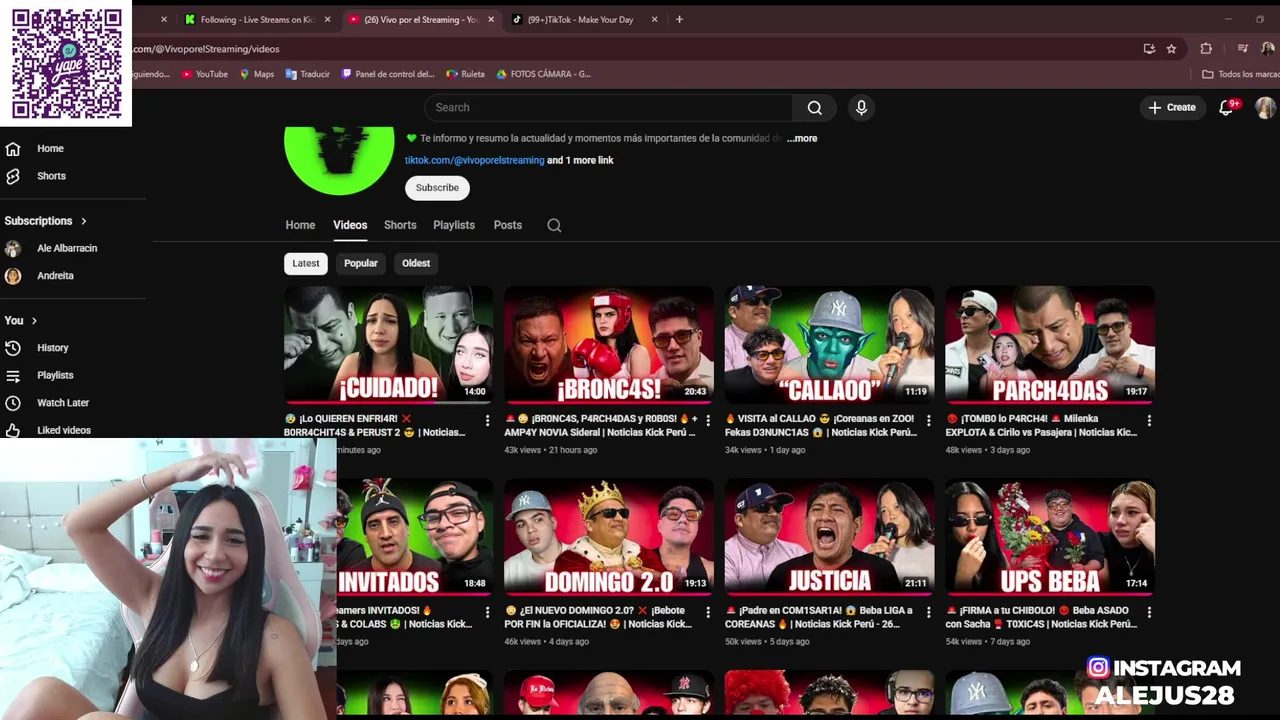Viewport: 1280px width, 720px height.
Task: Open the 'TOMB0 lo P4RCH4' video title
Action: (x=1040, y=426)
